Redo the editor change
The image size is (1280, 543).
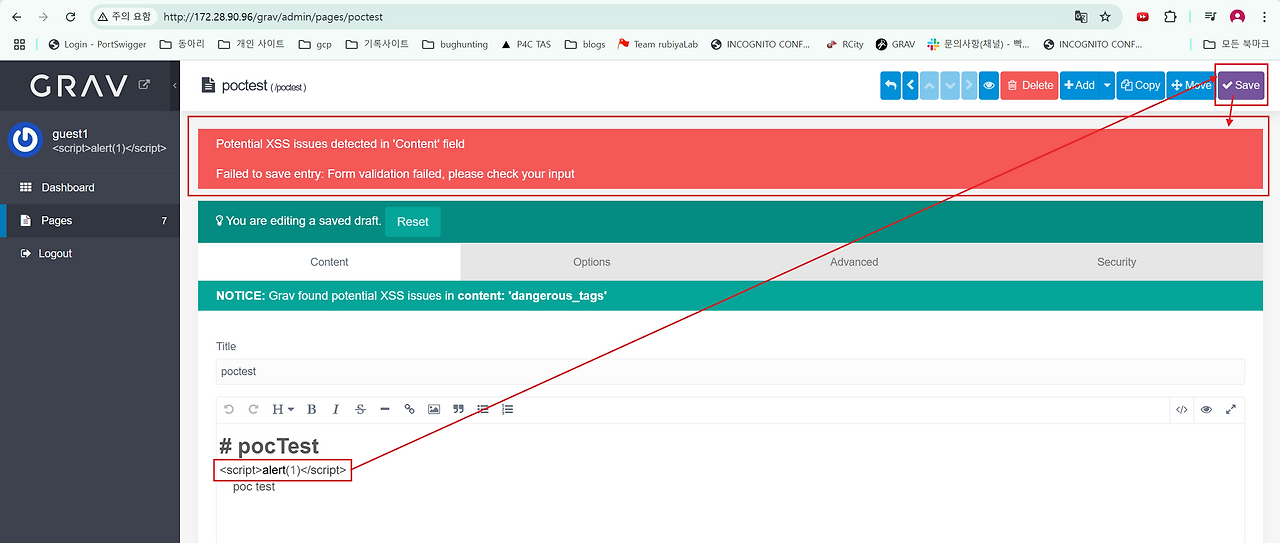point(253,409)
